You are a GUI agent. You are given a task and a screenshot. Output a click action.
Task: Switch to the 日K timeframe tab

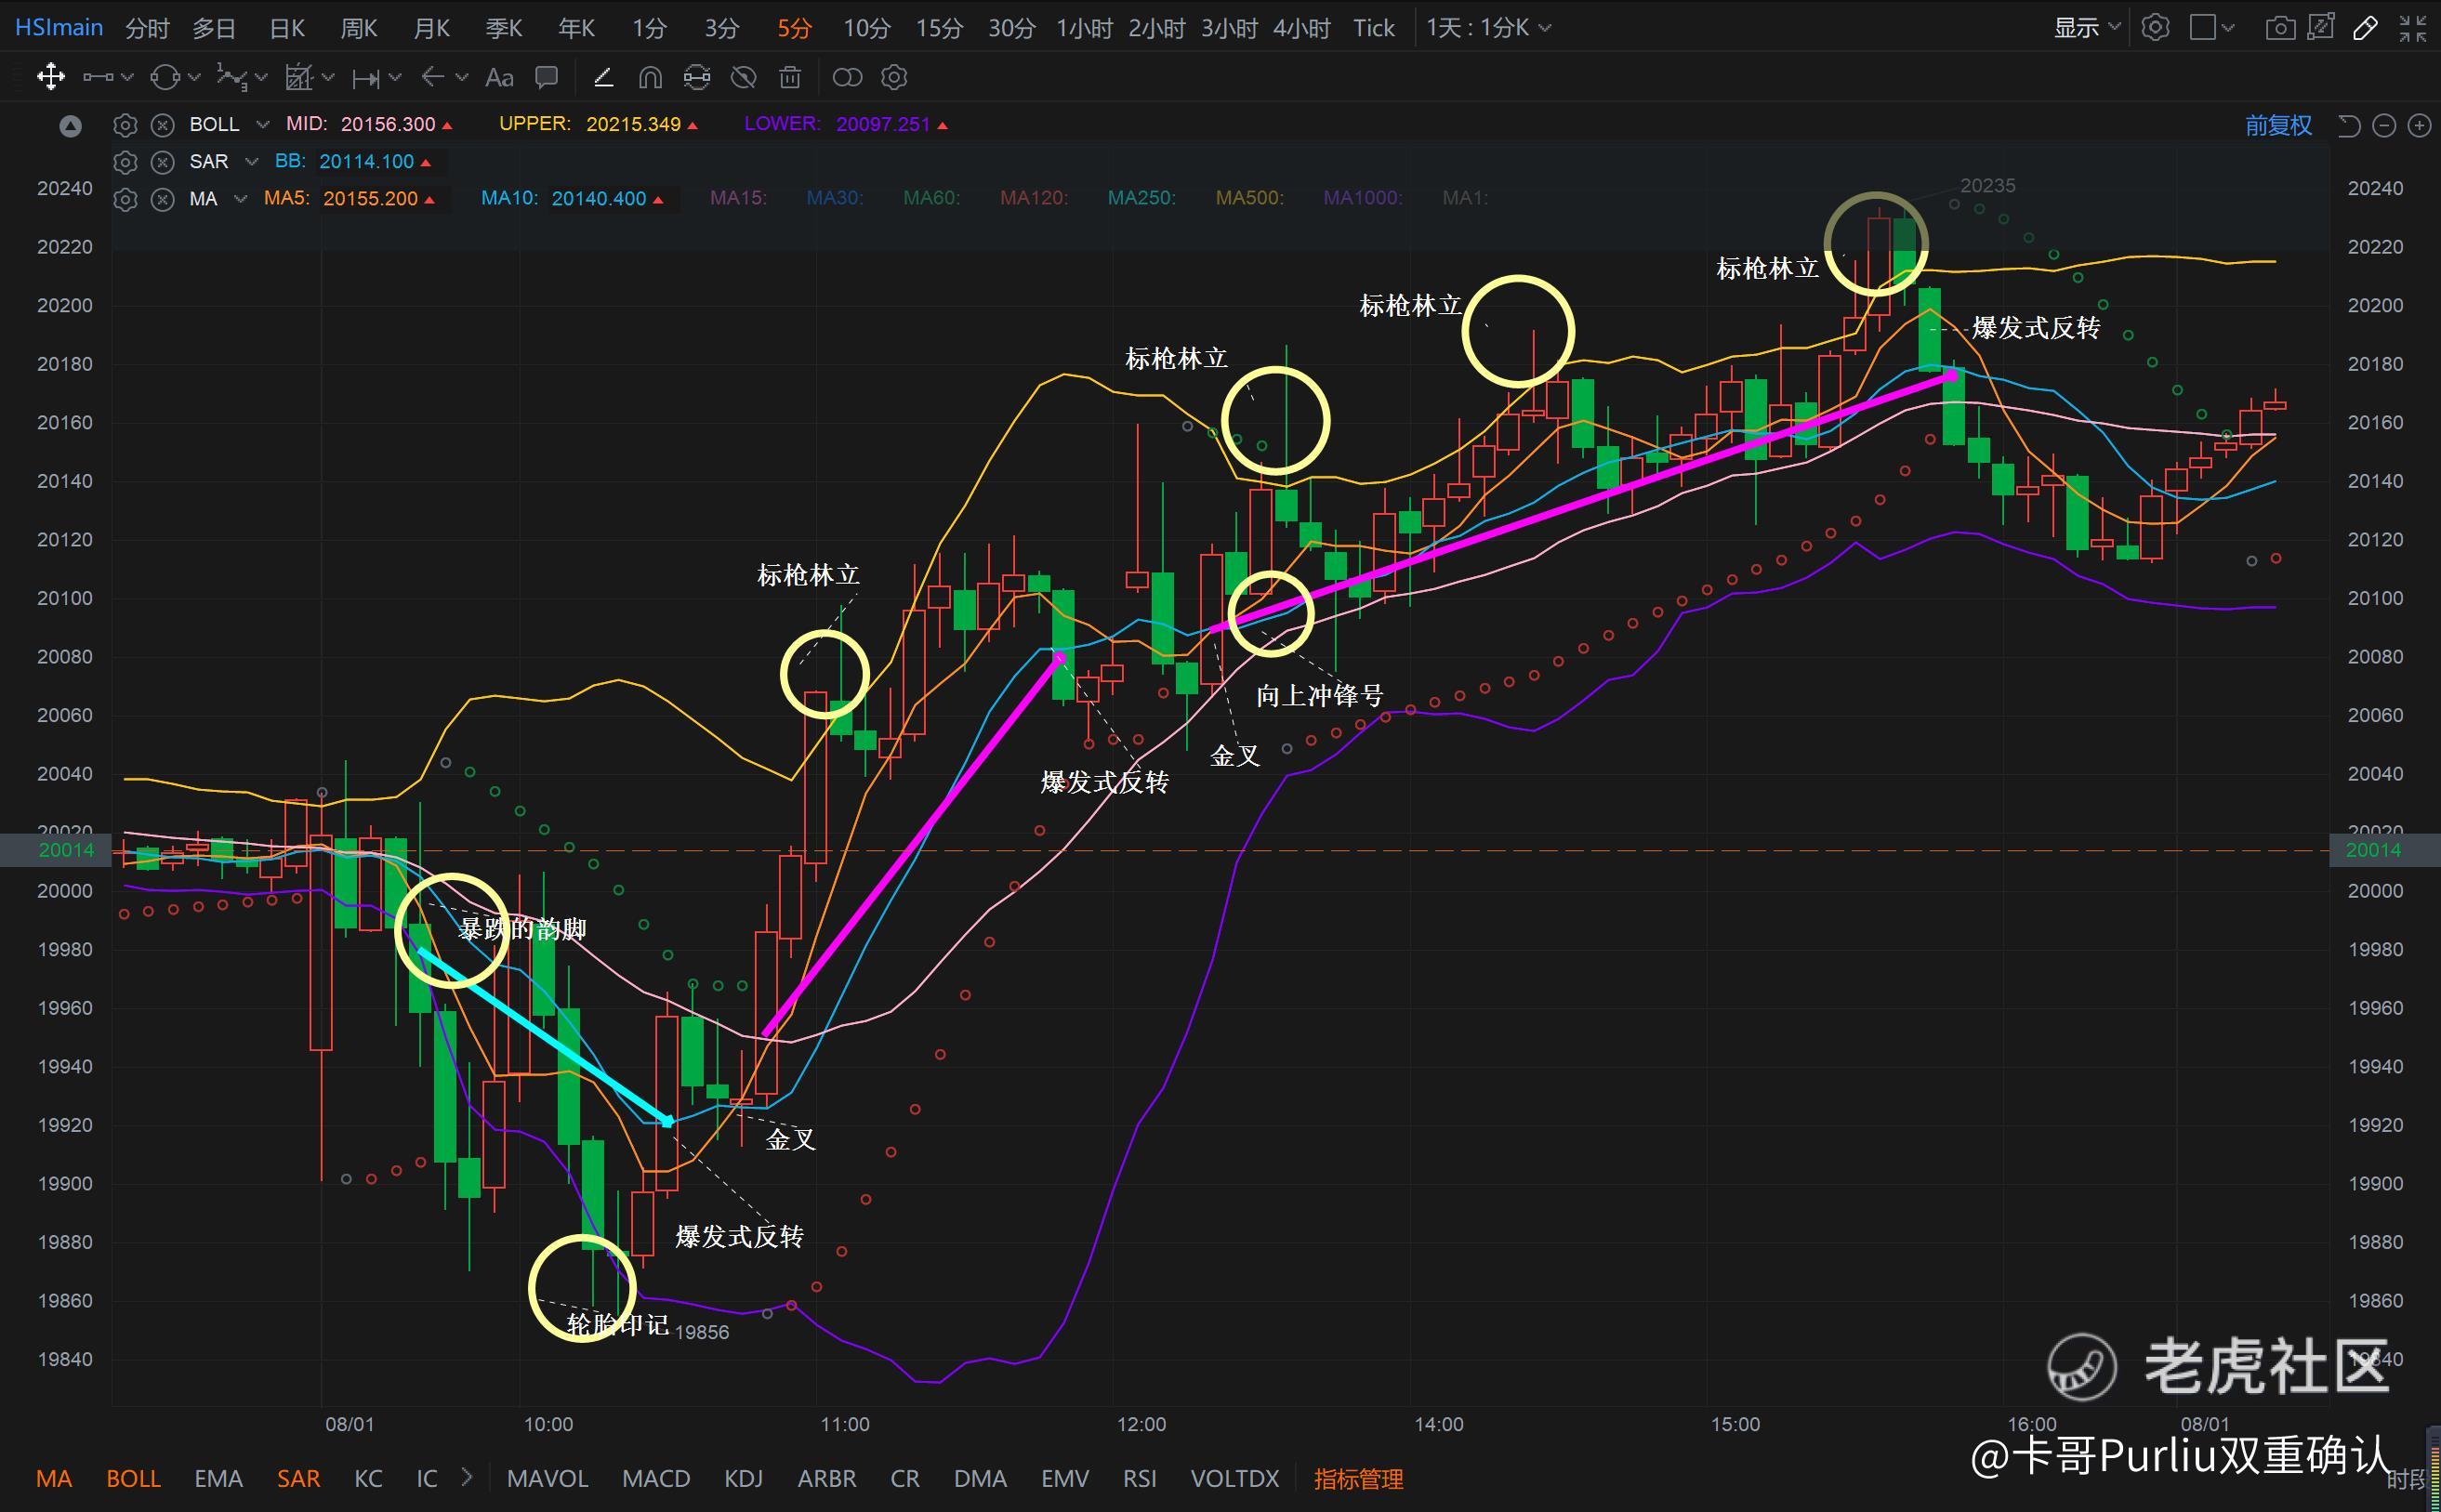pos(287,28)
